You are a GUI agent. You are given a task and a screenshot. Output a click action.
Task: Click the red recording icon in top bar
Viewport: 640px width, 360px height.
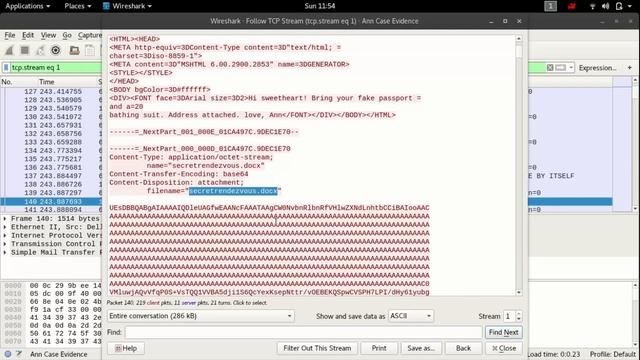click(571, 6)
